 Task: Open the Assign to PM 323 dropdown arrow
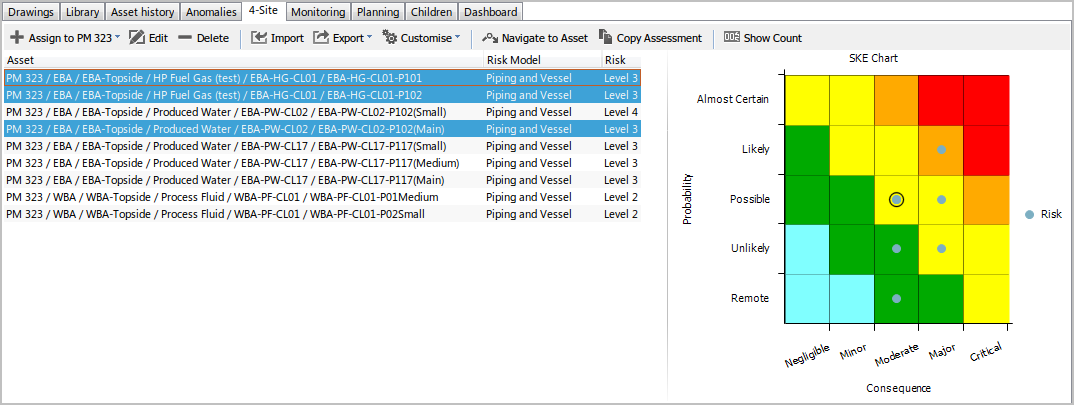pyautogui.click(x=117, y=38)
